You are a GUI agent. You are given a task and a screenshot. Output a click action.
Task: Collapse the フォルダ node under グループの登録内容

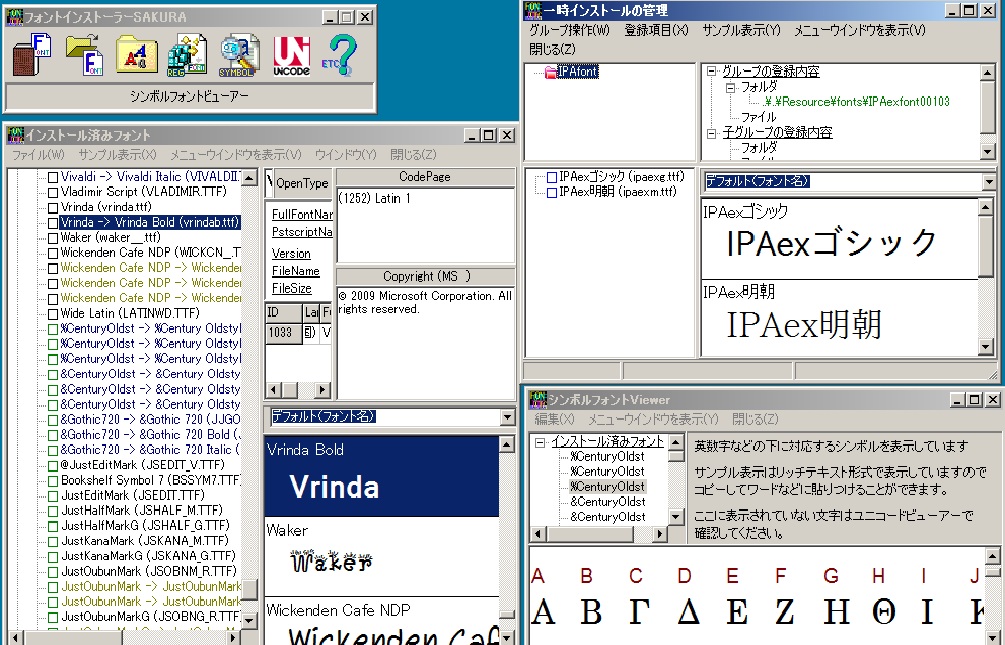click(x=730, y=87)
